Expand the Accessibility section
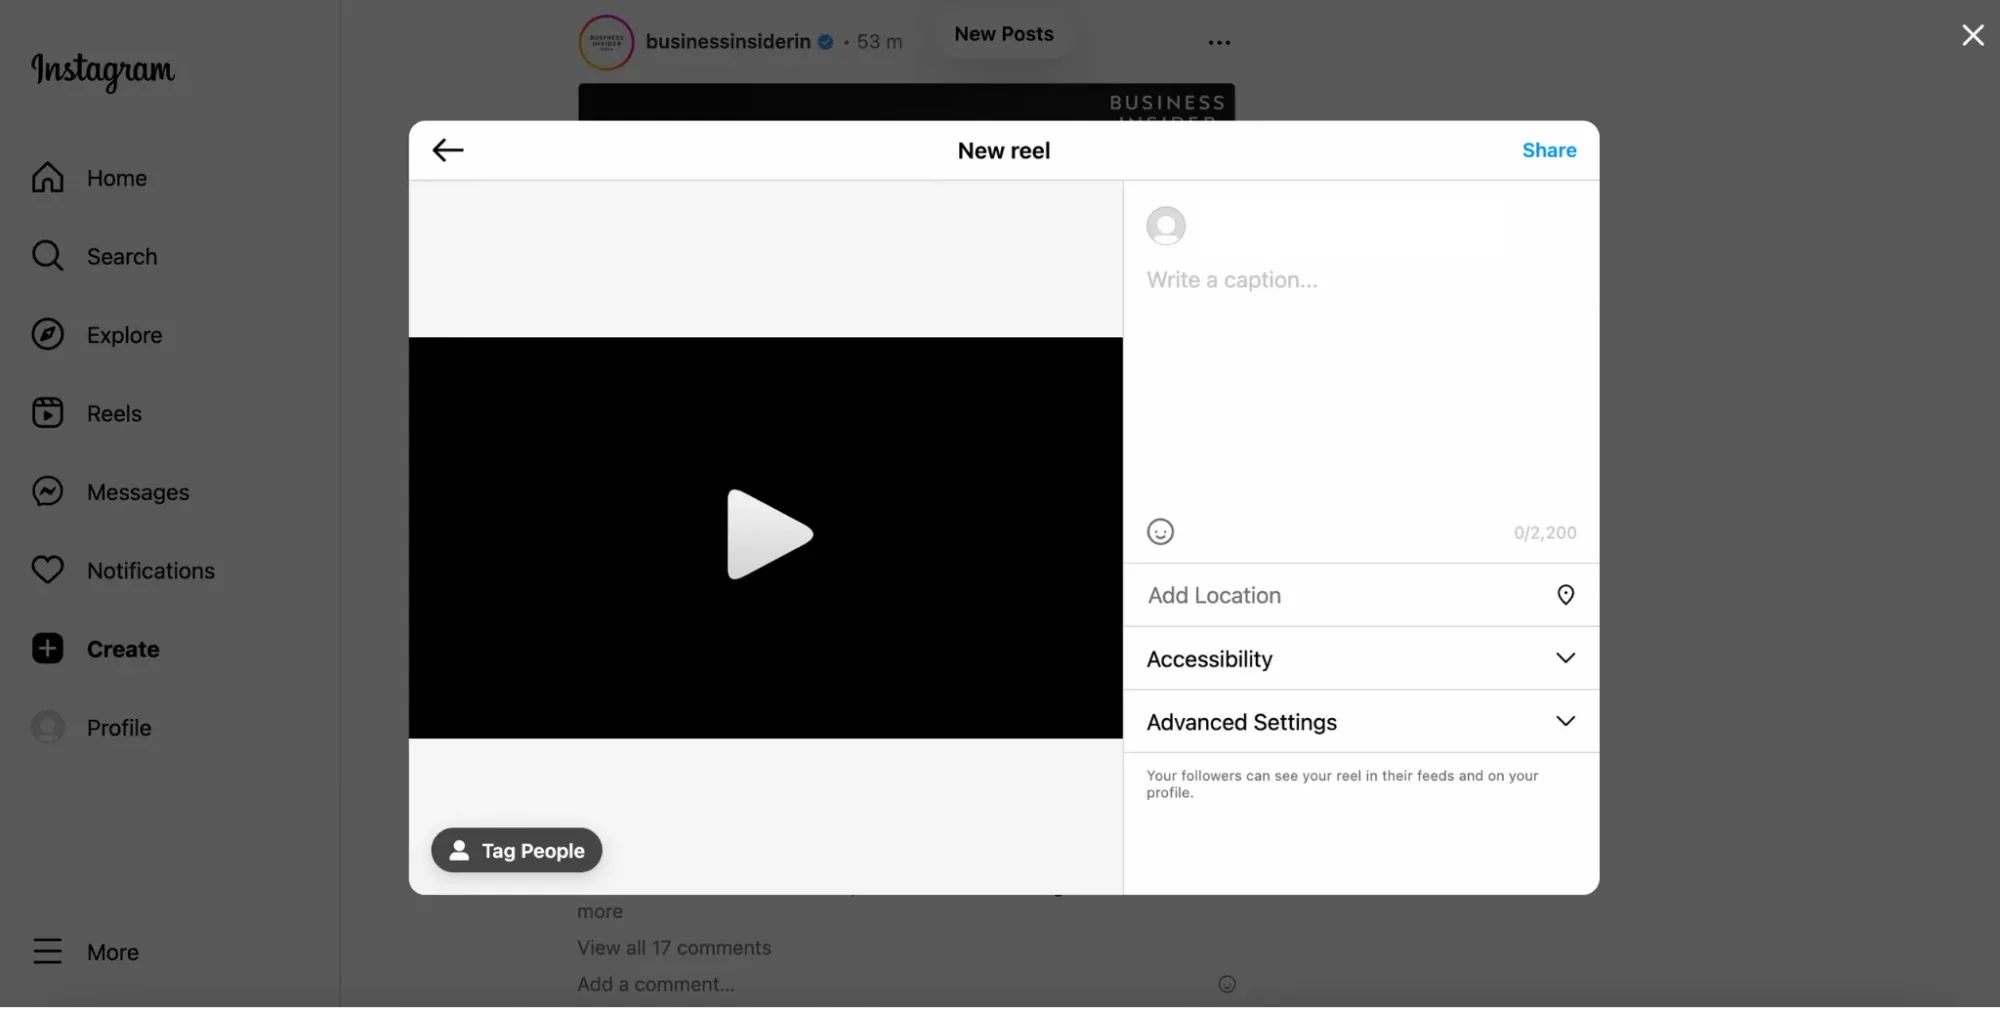This screenshot has width=2000, height=1014. coord(1360,659)
